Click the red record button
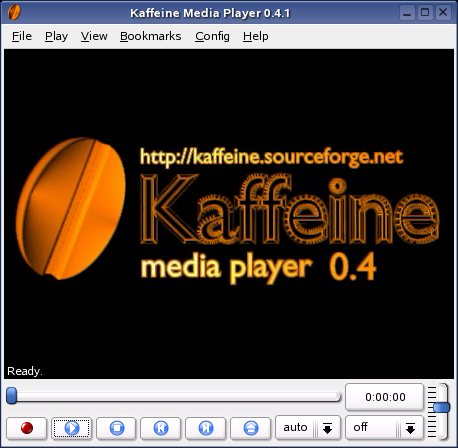Screen dimensions: 458x448 (26, 428)
